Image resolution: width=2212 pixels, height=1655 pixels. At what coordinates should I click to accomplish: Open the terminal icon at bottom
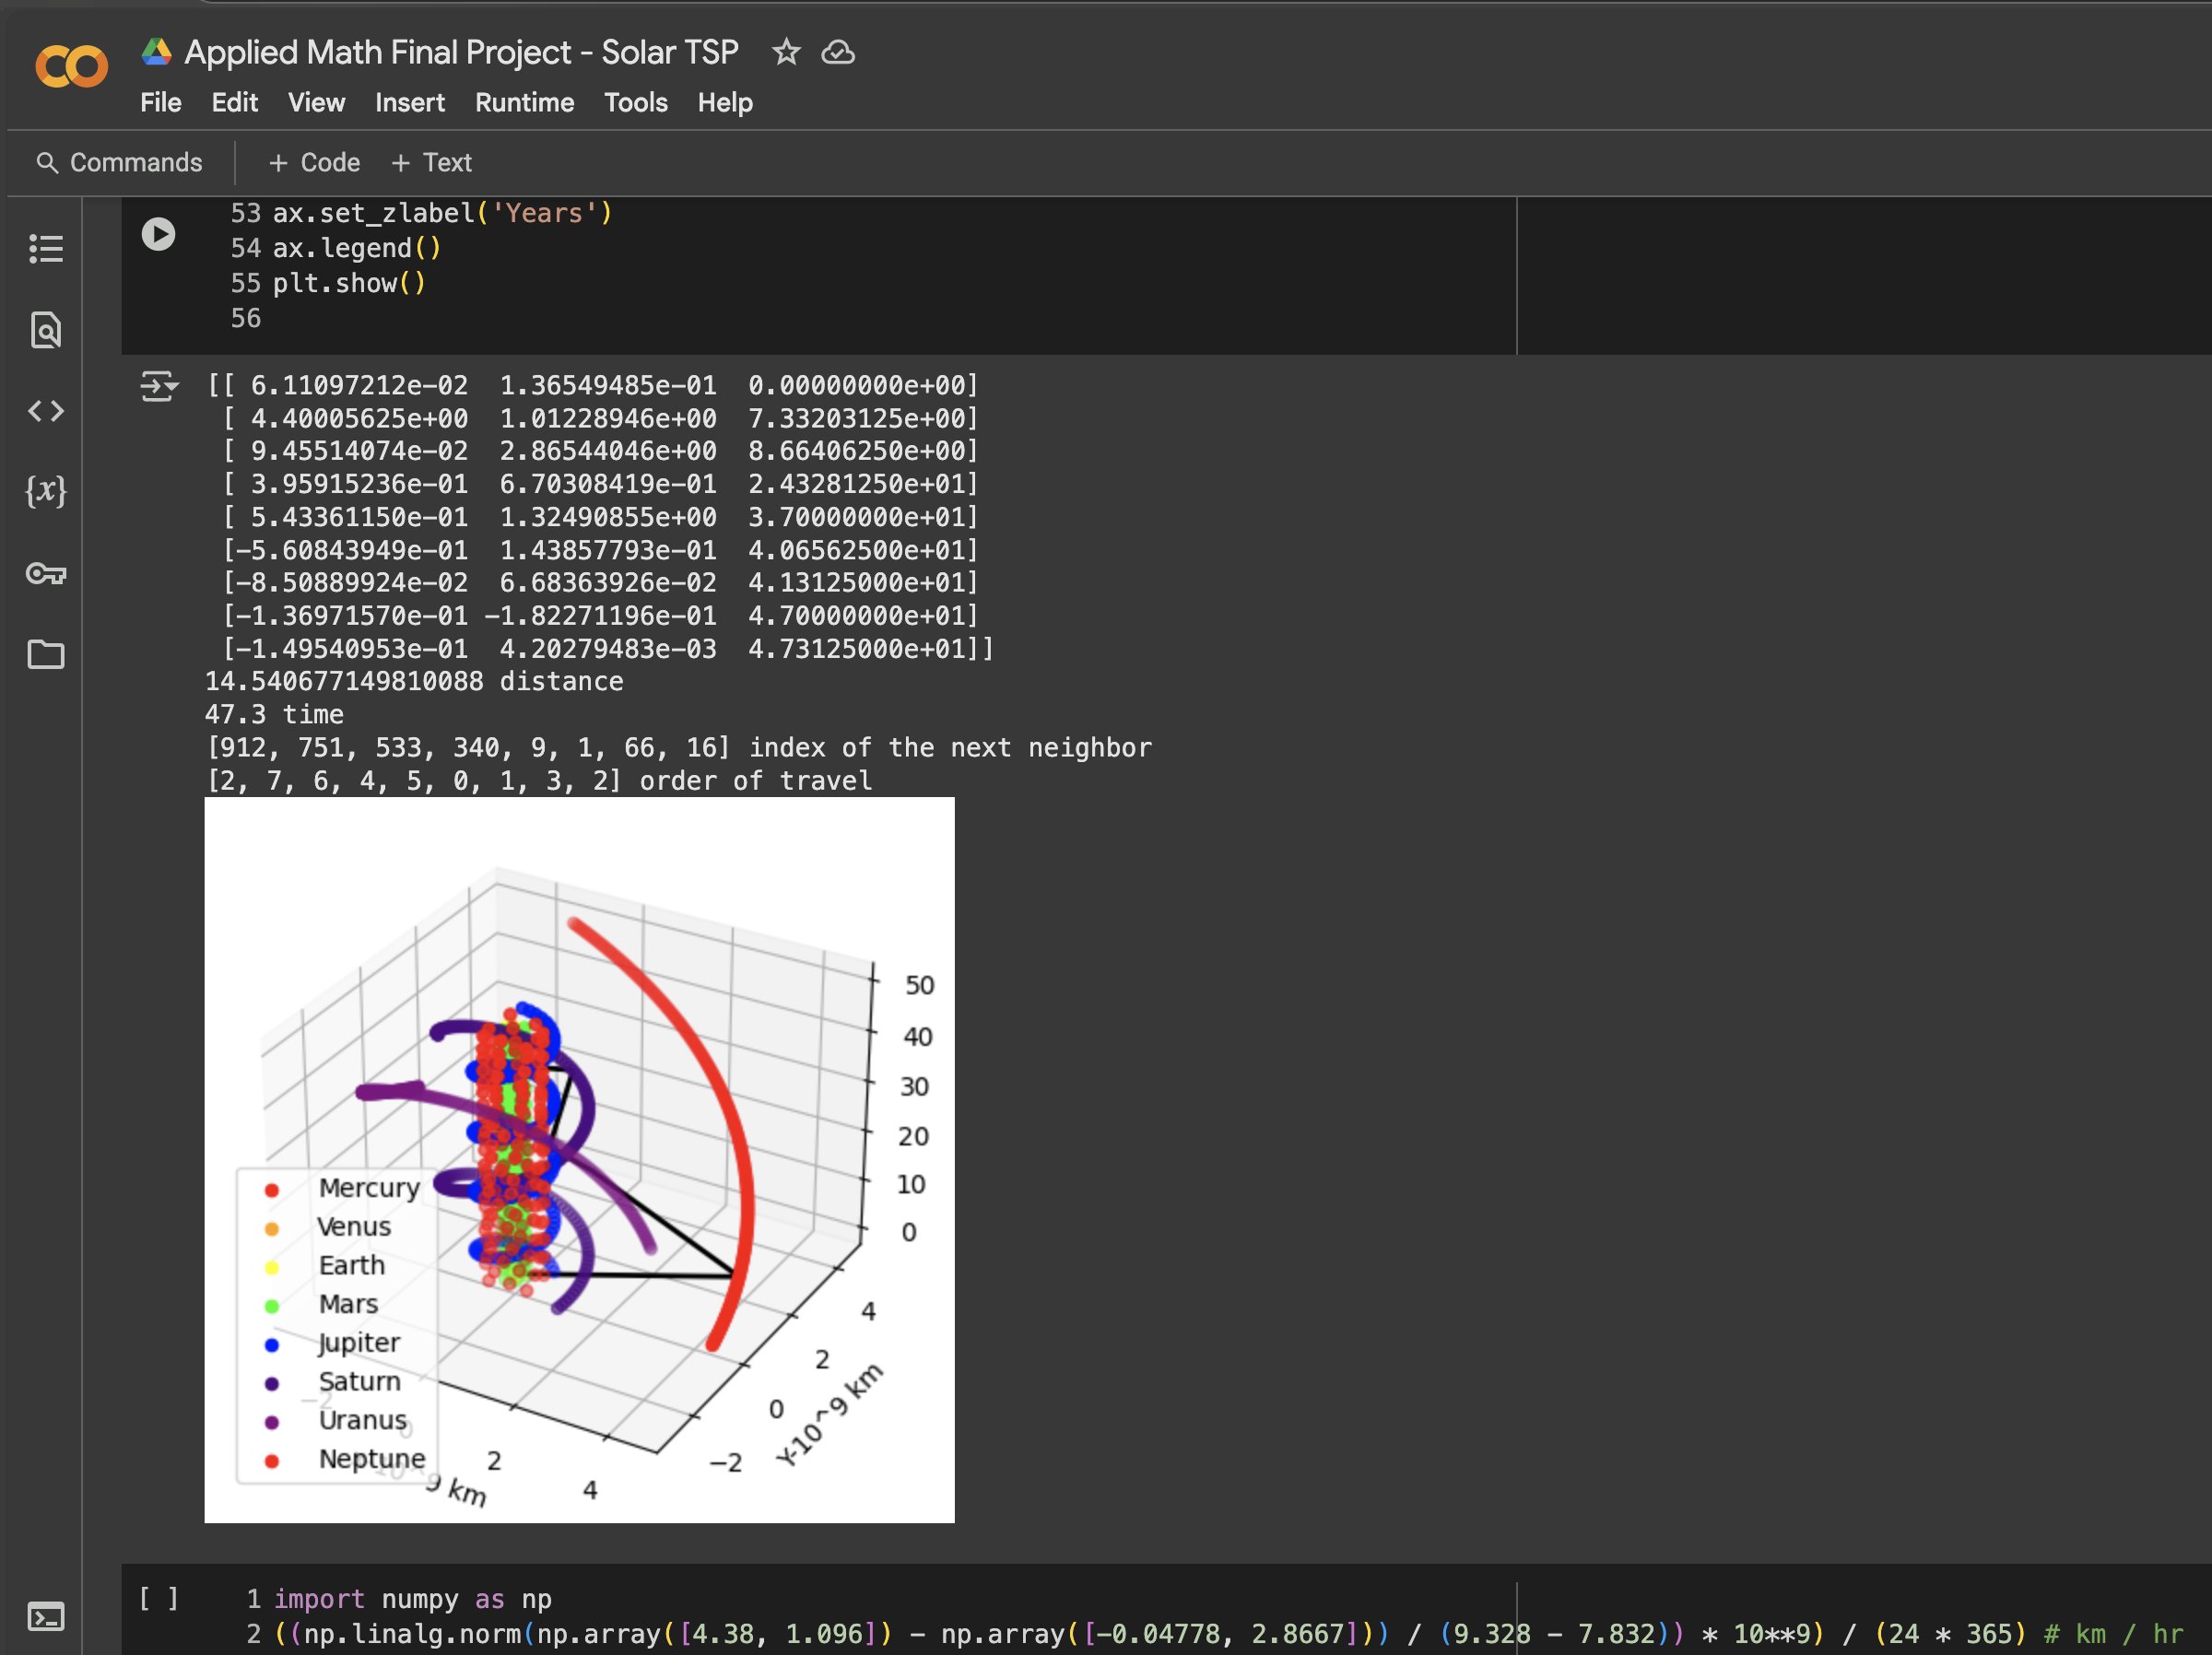point(46,1616)
